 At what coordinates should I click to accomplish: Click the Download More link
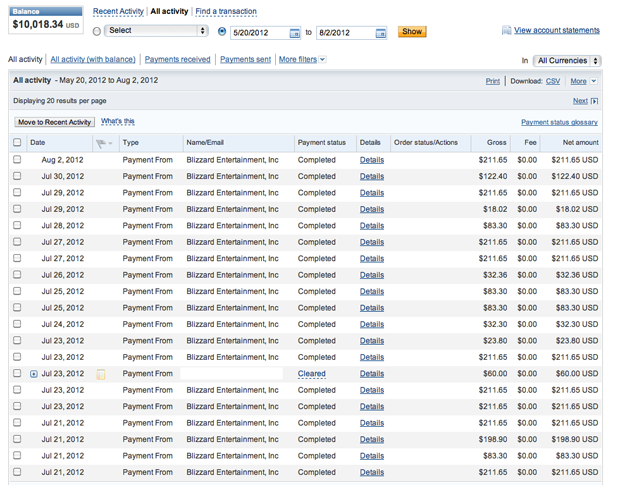click(578, 81)
